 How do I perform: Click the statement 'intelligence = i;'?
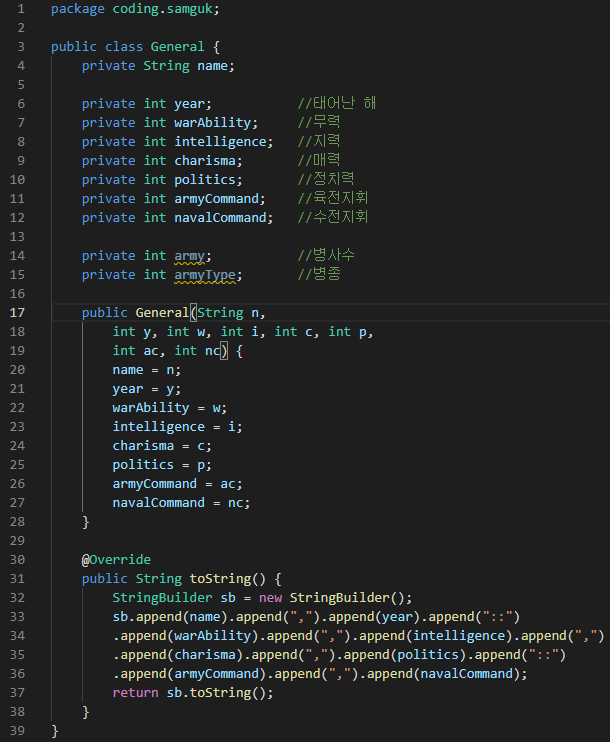tap(177, 427)
